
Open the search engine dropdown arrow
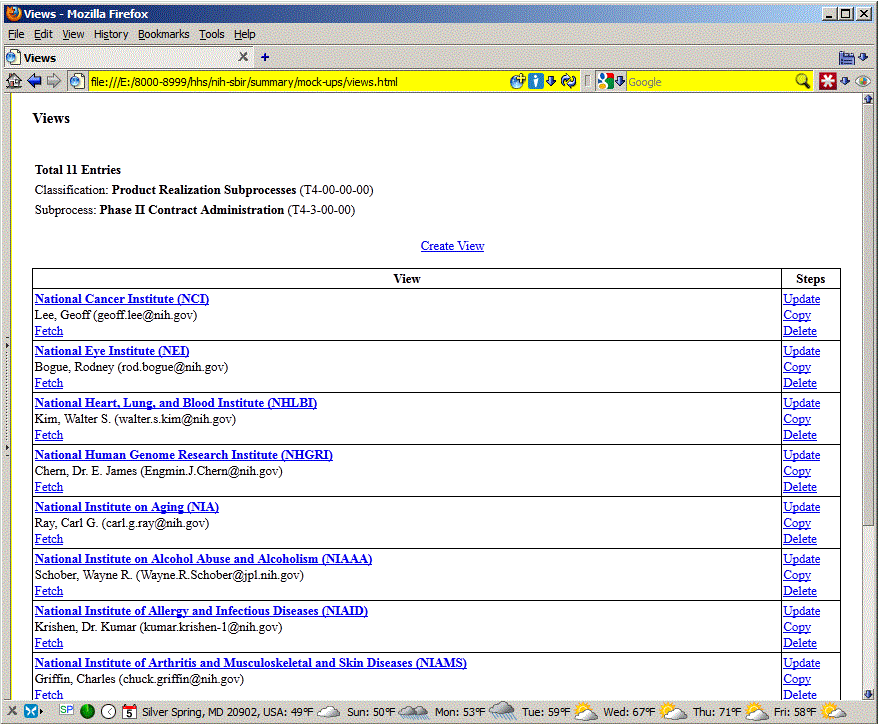click(x=620, y=81)
